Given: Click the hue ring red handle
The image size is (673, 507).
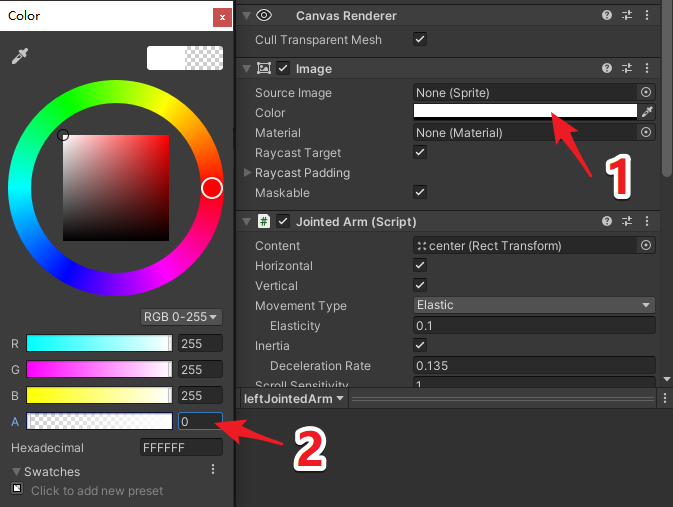Looking at the screenshot, I should (x=212, y=188).
